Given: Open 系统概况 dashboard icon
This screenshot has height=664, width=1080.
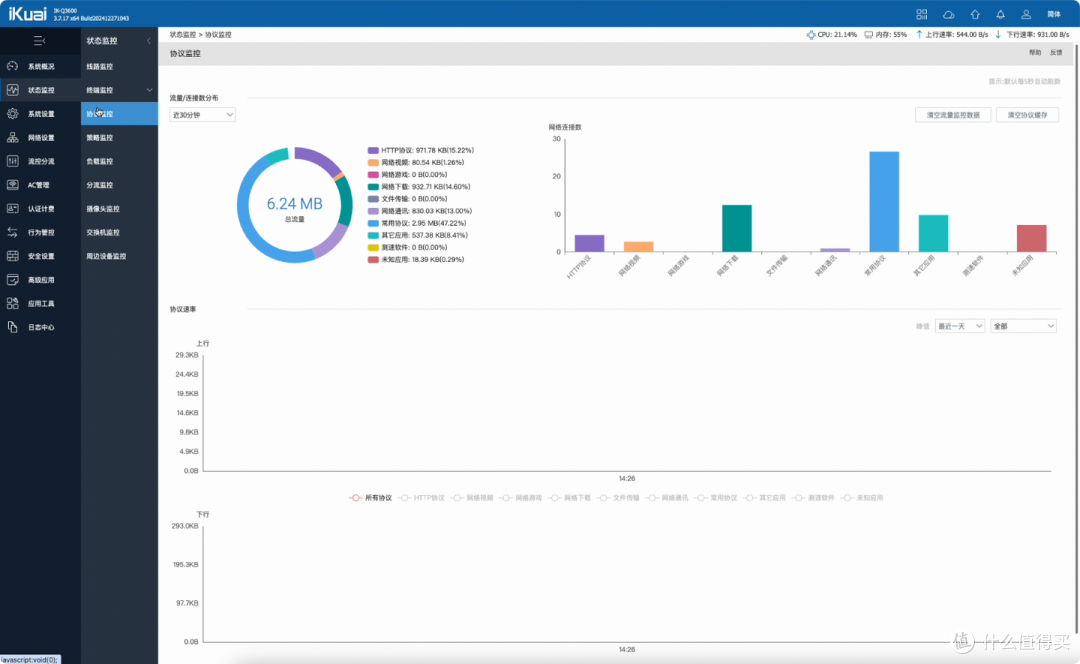Looking at the screenshot, I should pos(12,66).
